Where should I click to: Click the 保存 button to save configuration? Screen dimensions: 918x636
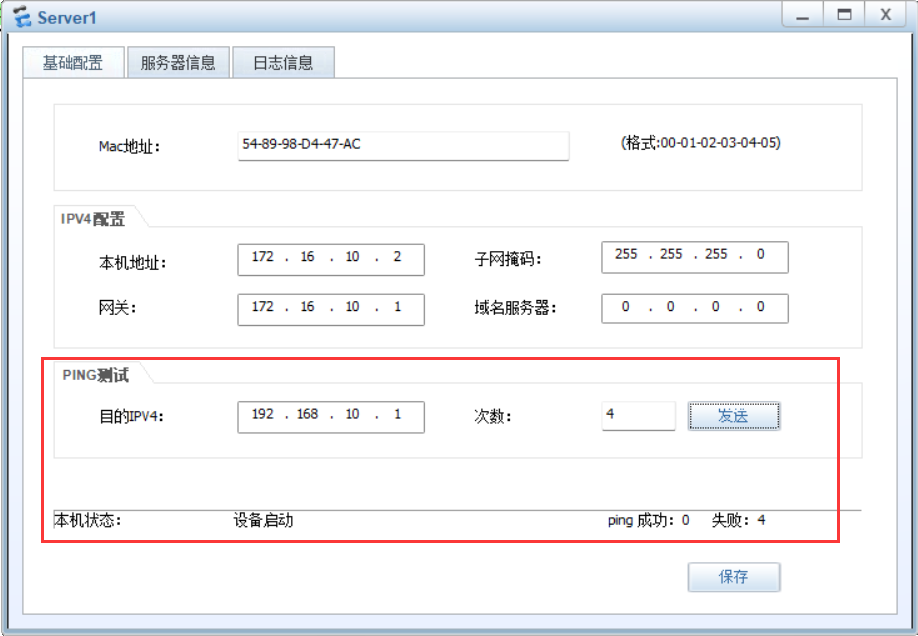tap(734, 577)
